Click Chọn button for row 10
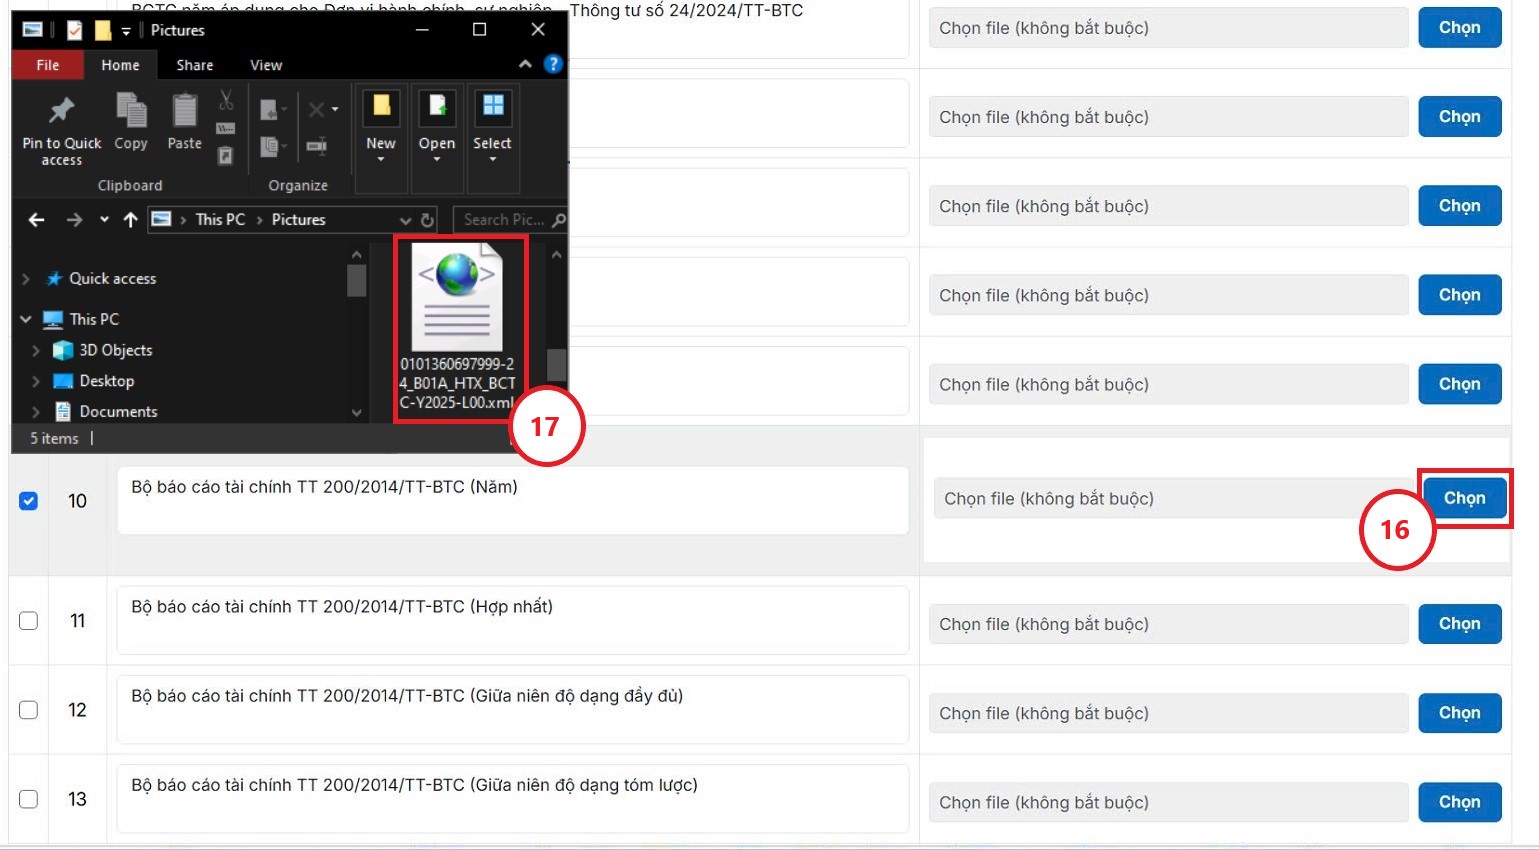The width and height of the screenshot is (1539, 850). click(x=1464, y=498)
